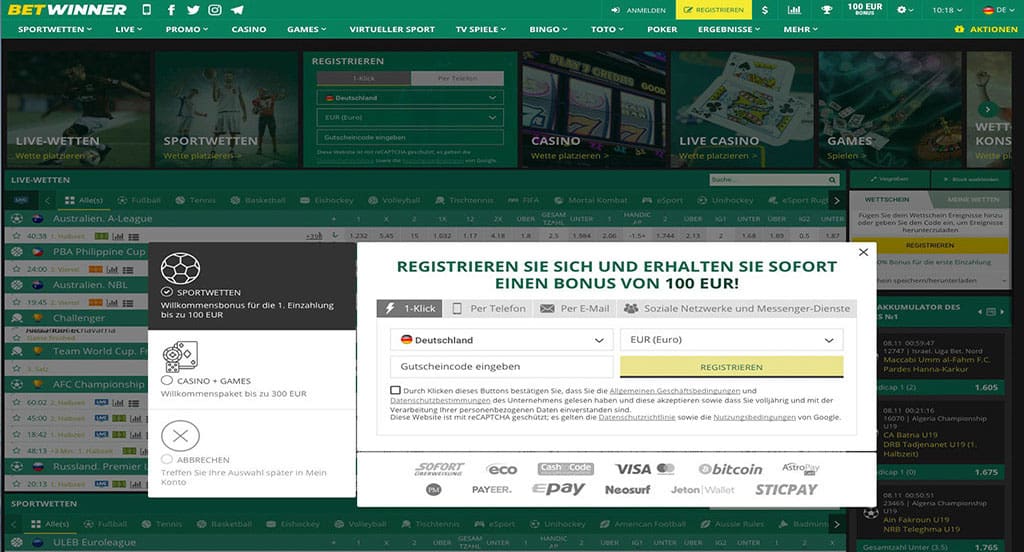This screenshot has width=1024, height=552.
Task: Close the registration popup with X
Action: (x=863, y=252)
